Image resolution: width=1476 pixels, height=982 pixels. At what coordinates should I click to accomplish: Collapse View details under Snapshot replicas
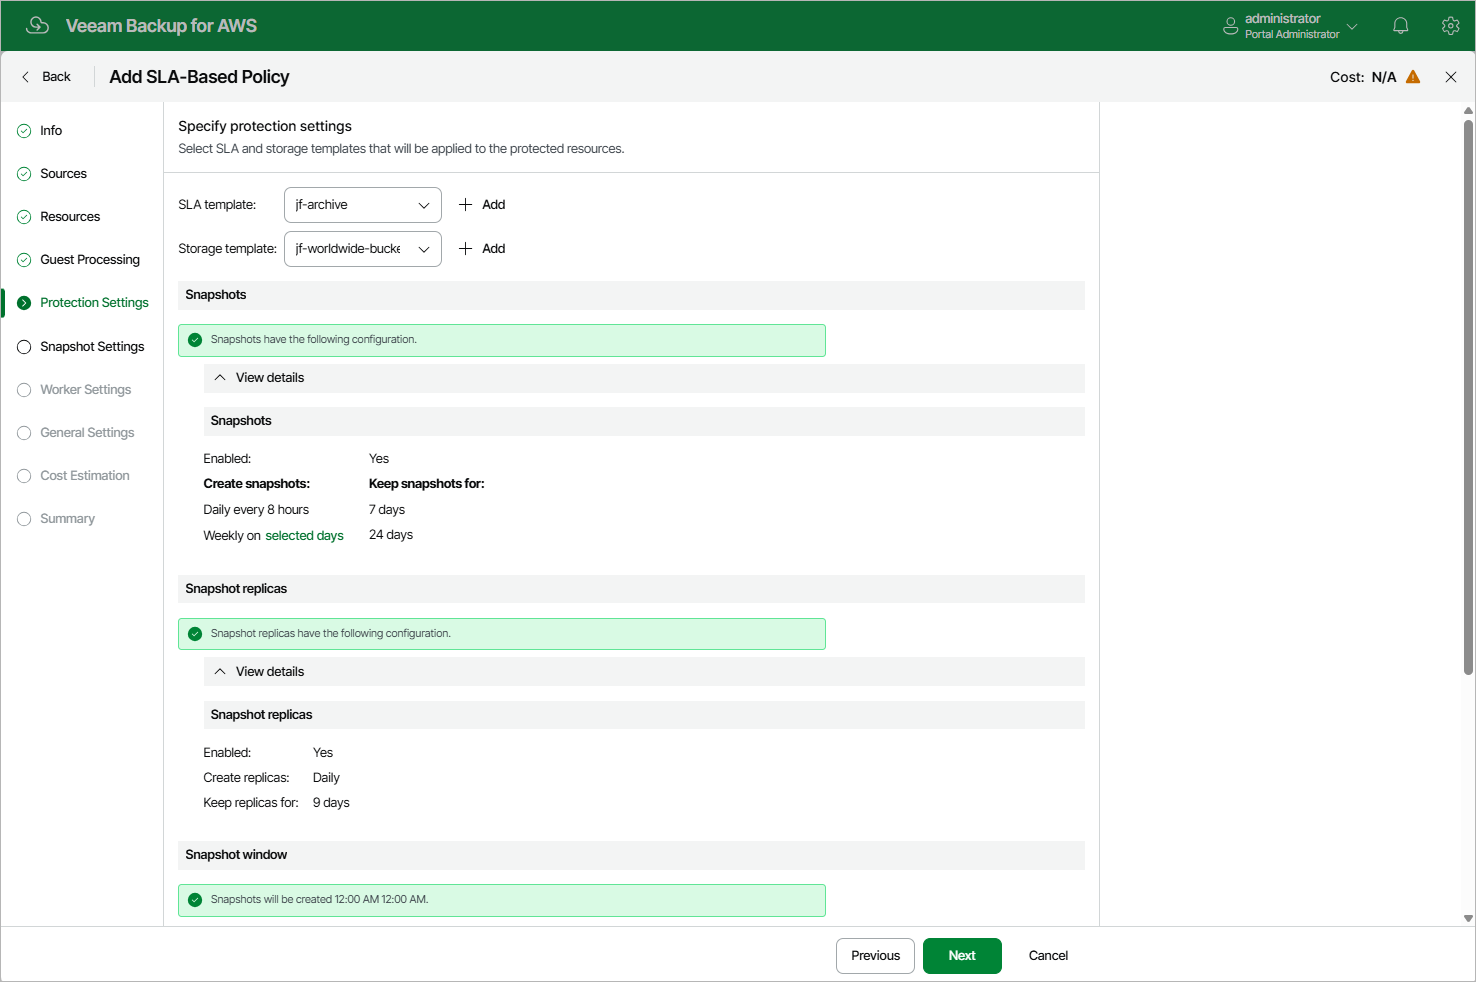(644, 672)
